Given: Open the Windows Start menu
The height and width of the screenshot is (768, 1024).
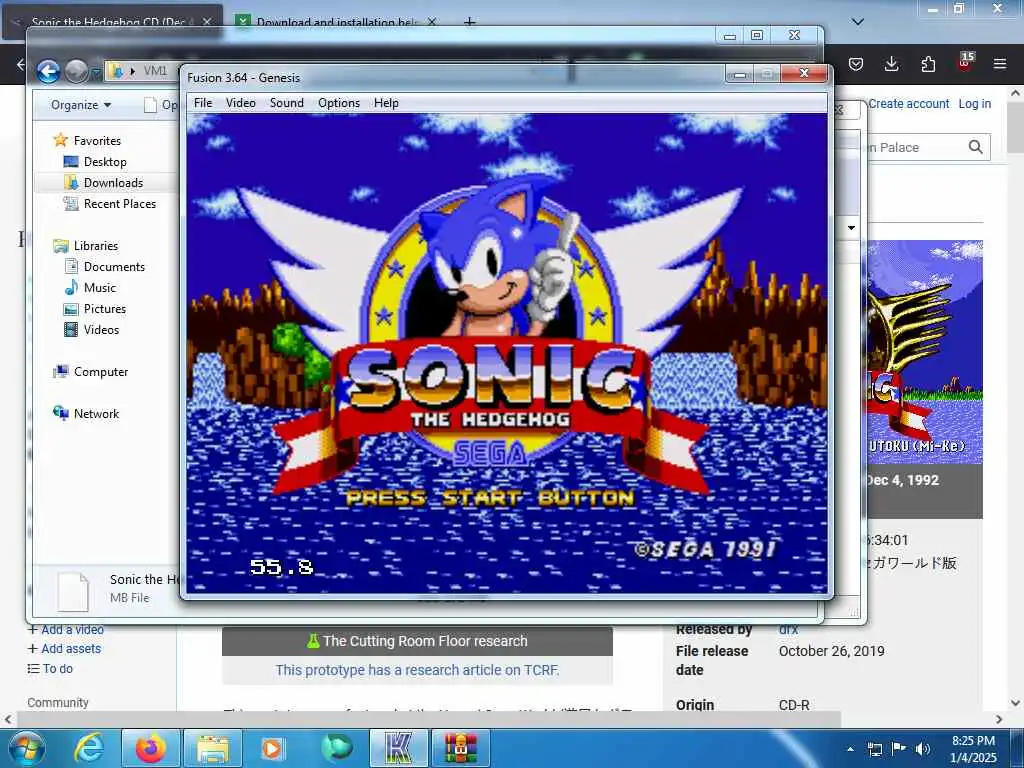Looking at the screenshot, I should (27, 748).
